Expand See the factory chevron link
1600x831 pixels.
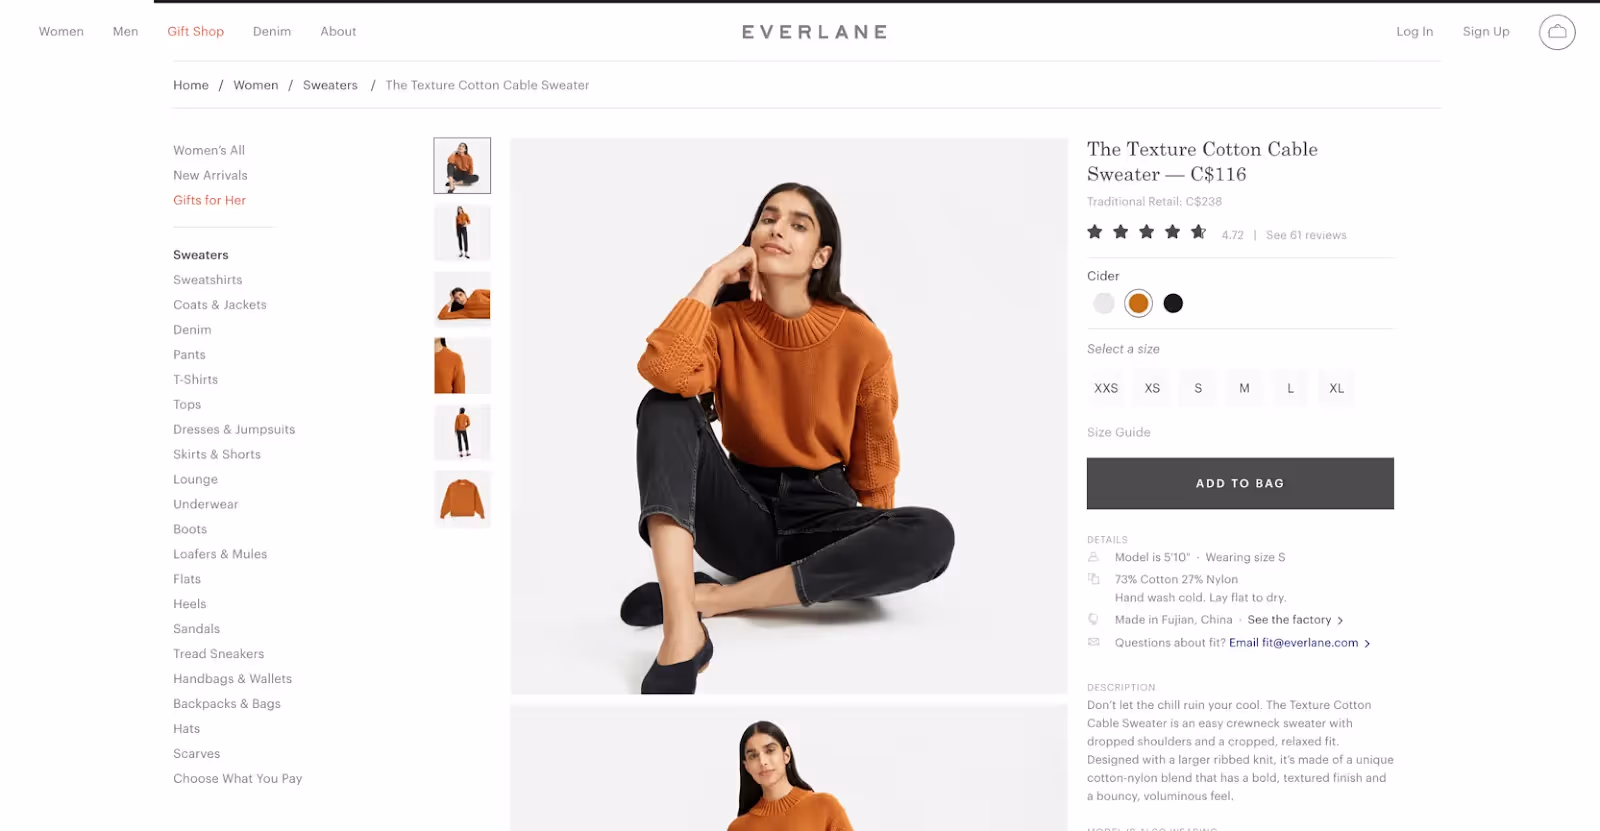tap(1295, 620)
